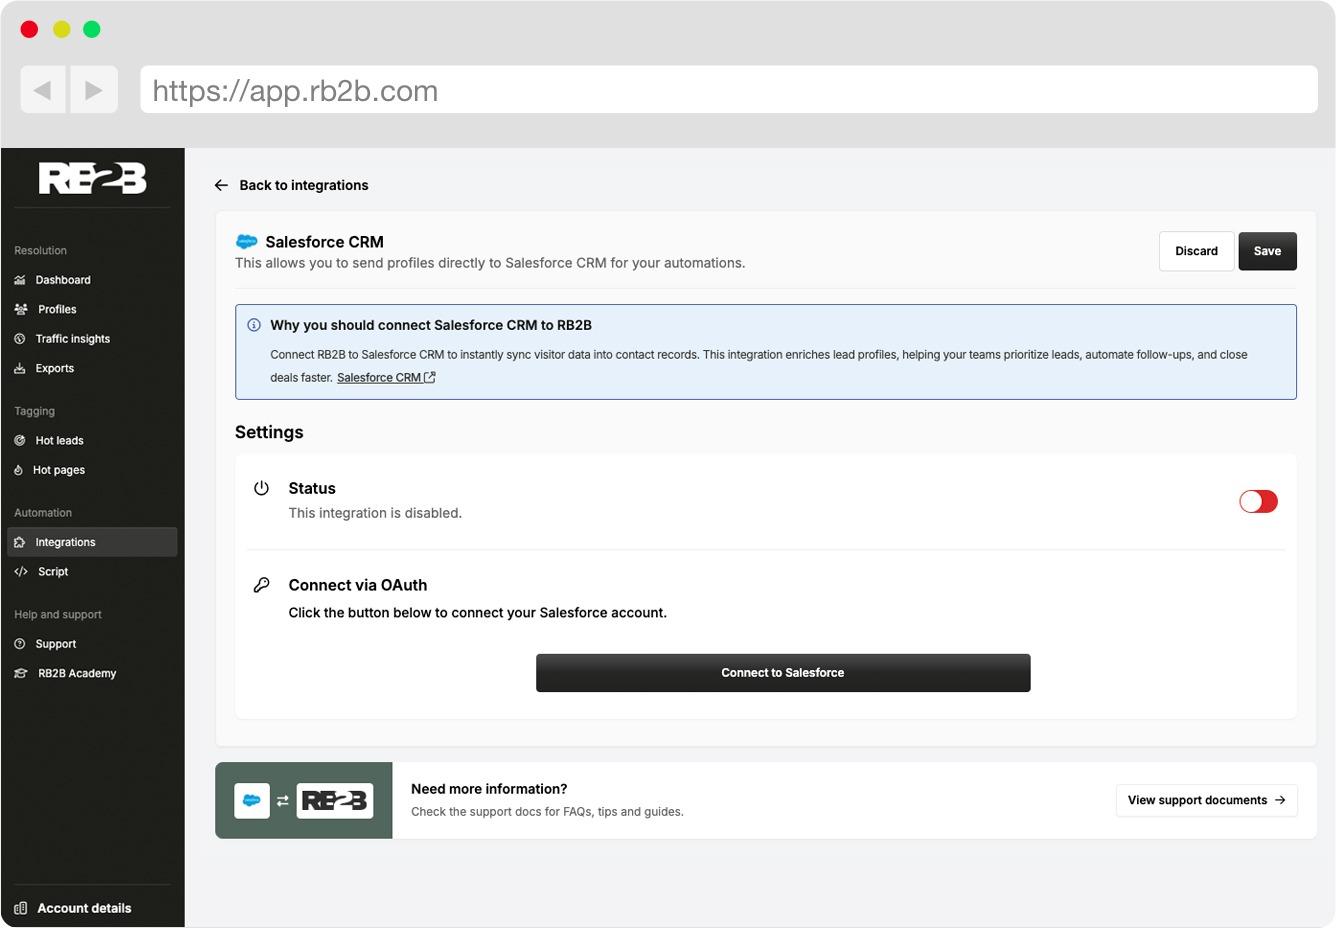This screenshot has width=1336, height=928.
Task: Click Connect to Salesforce button
Action: tap(783, 673)
